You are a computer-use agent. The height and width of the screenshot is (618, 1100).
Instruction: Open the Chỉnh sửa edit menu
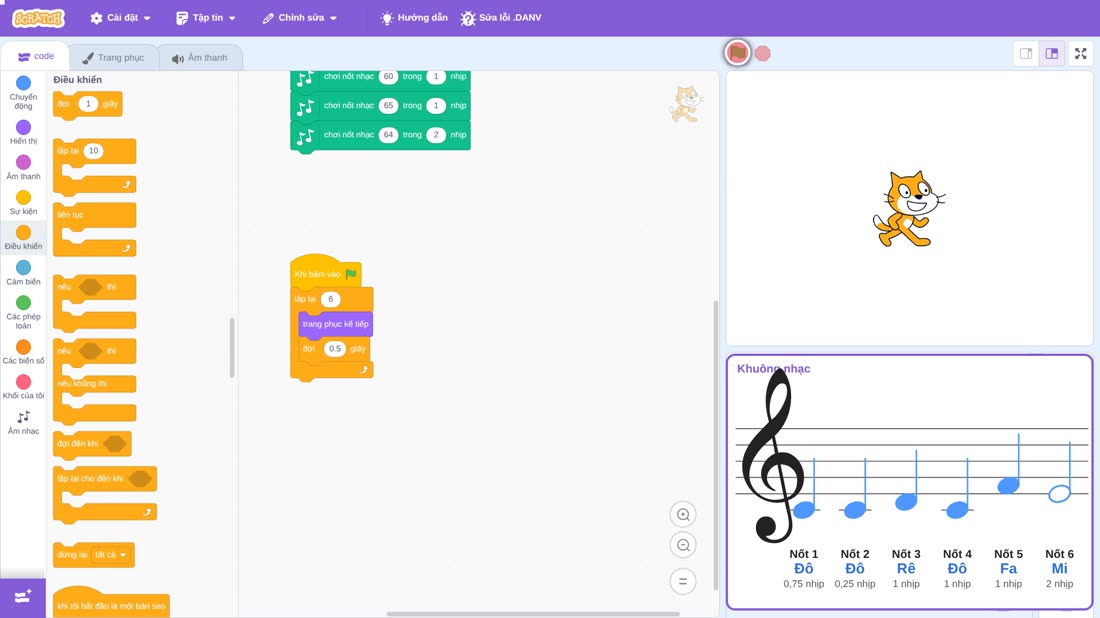(300, 18)
